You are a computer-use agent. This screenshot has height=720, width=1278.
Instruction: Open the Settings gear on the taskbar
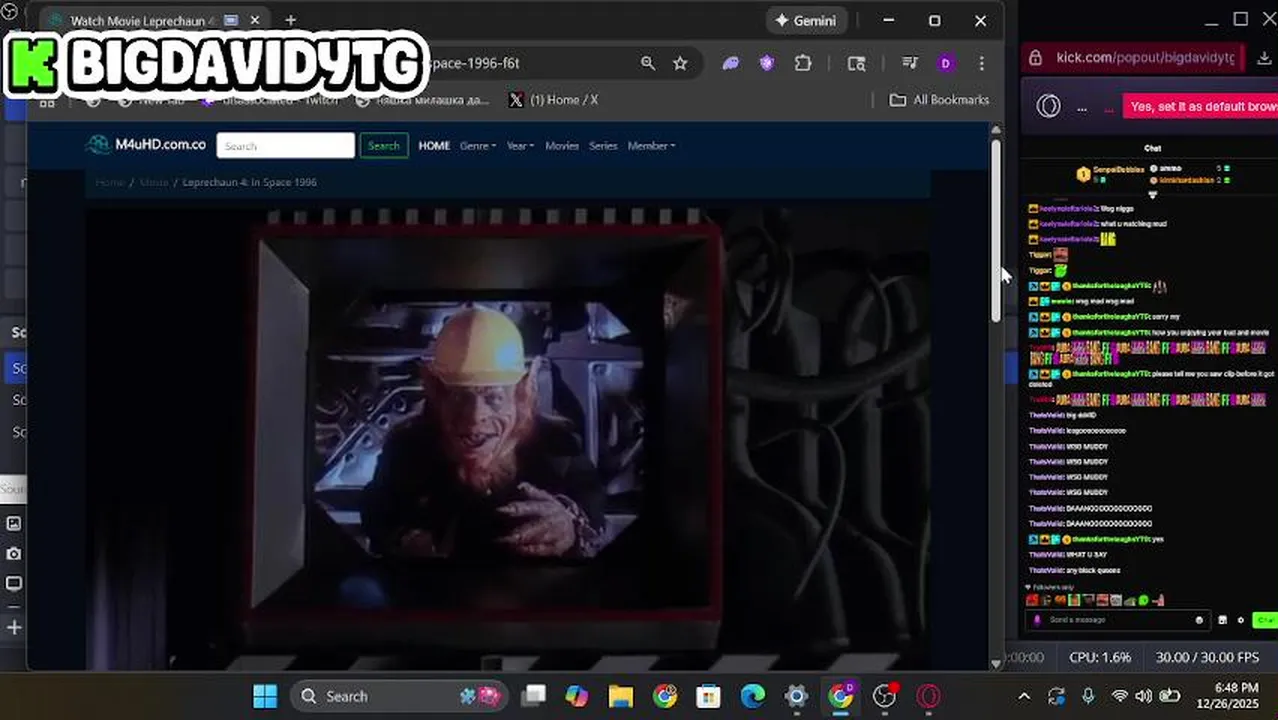[x=796, y=696]
